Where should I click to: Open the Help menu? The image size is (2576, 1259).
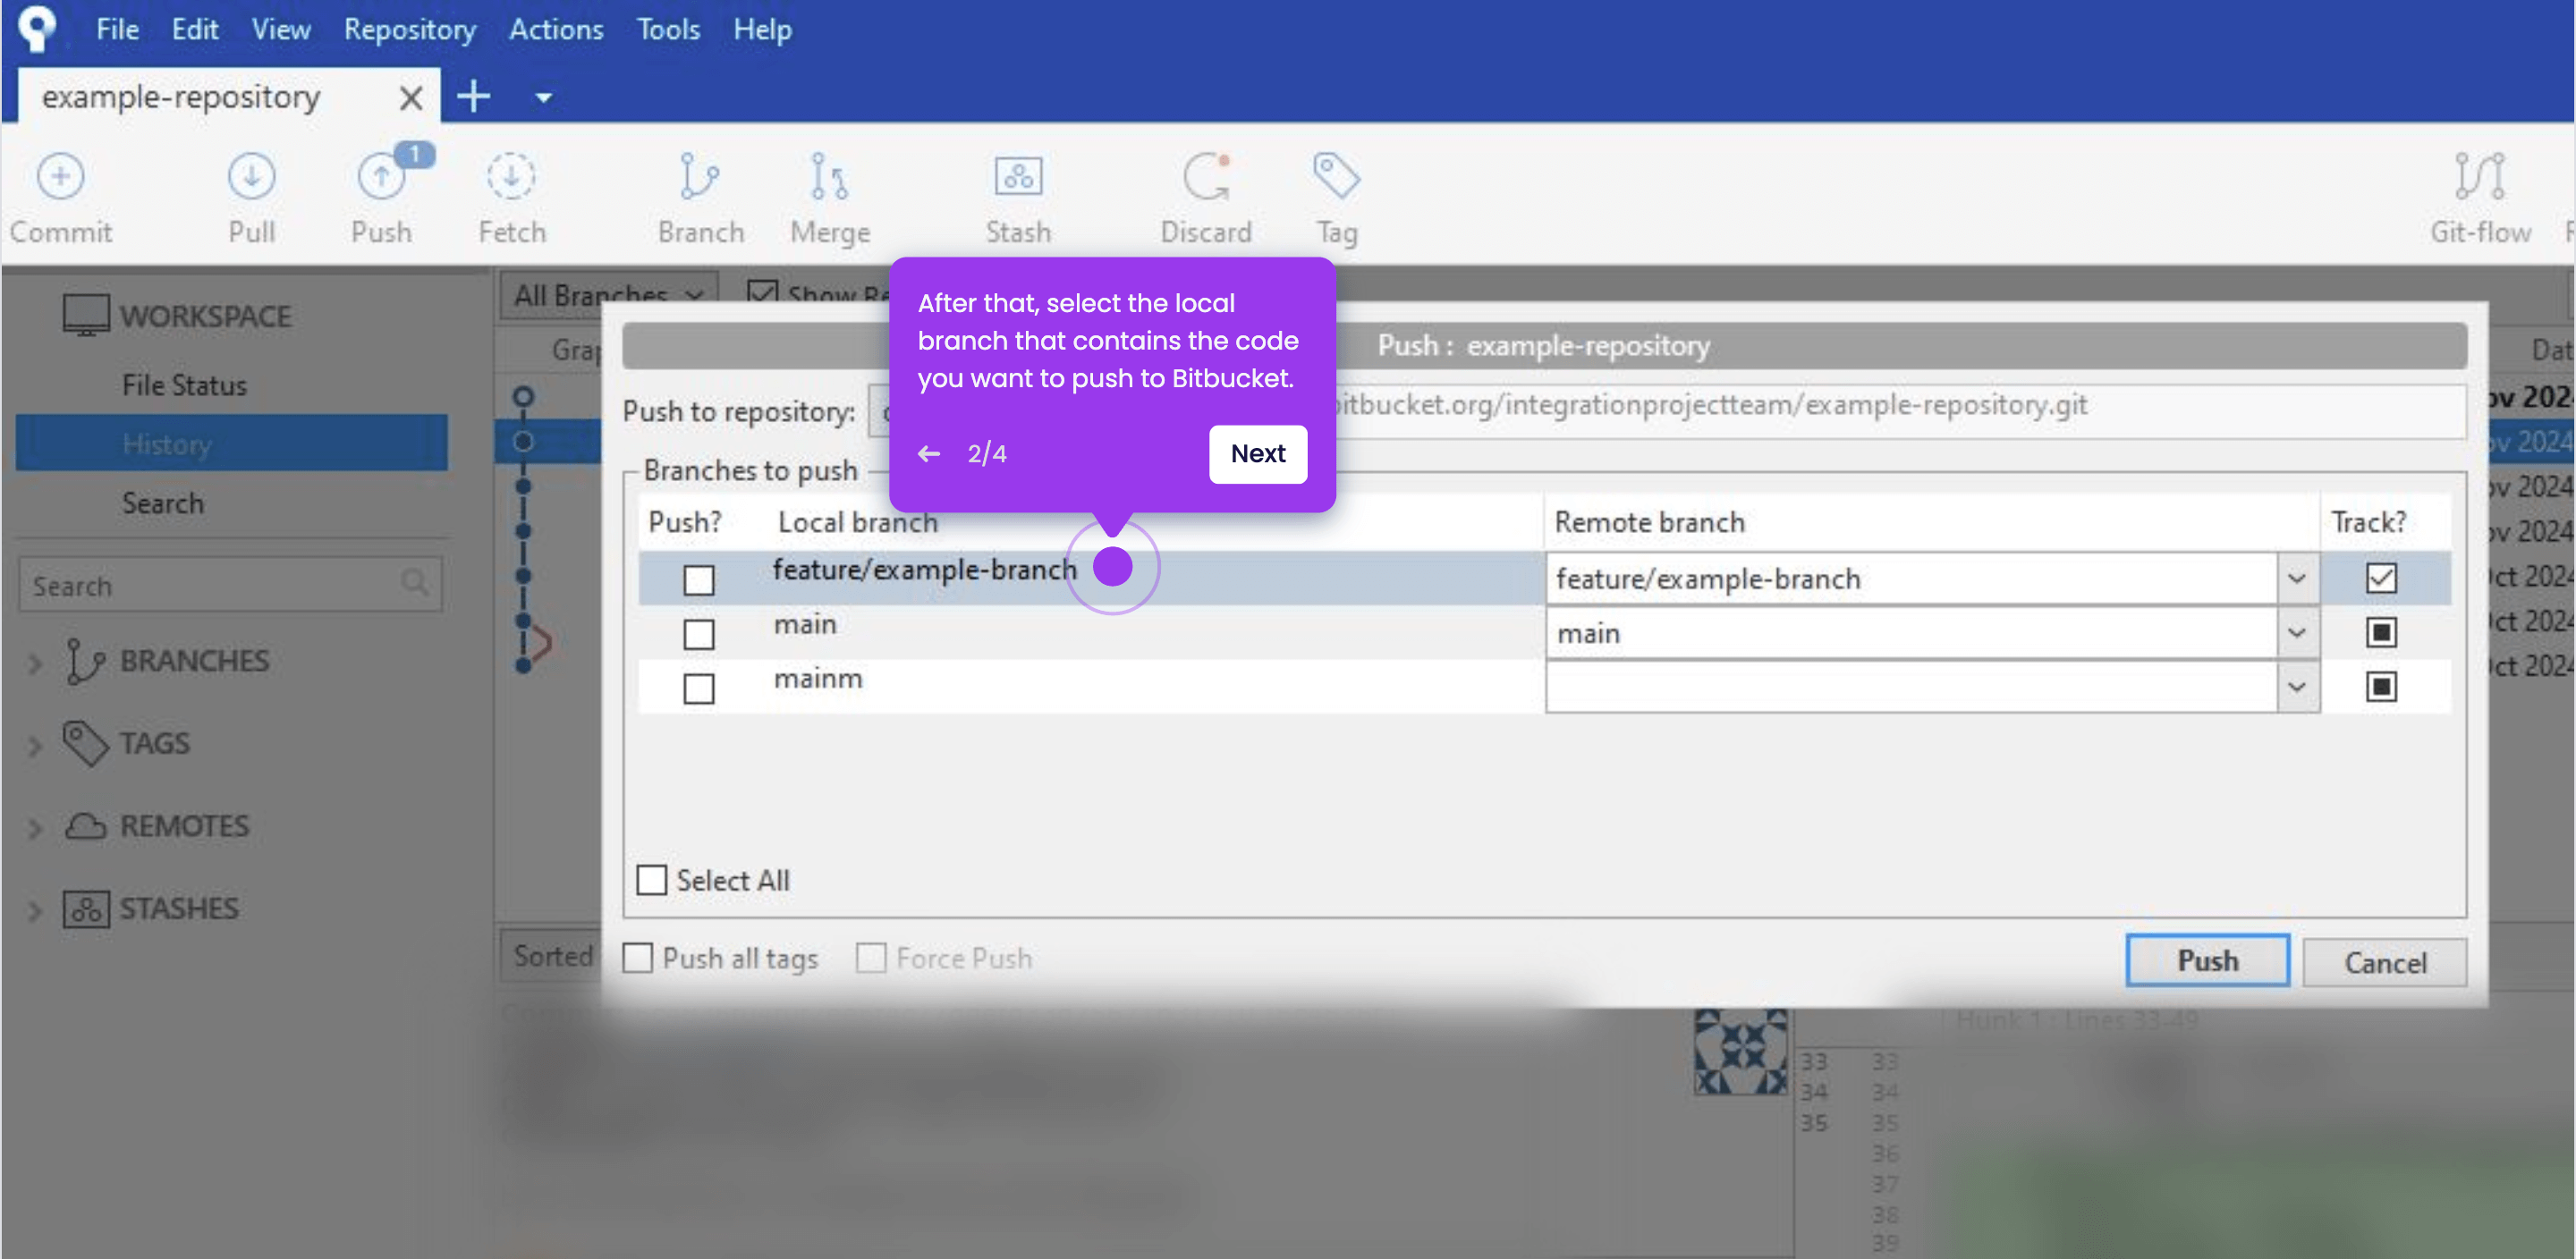(762, 29)
